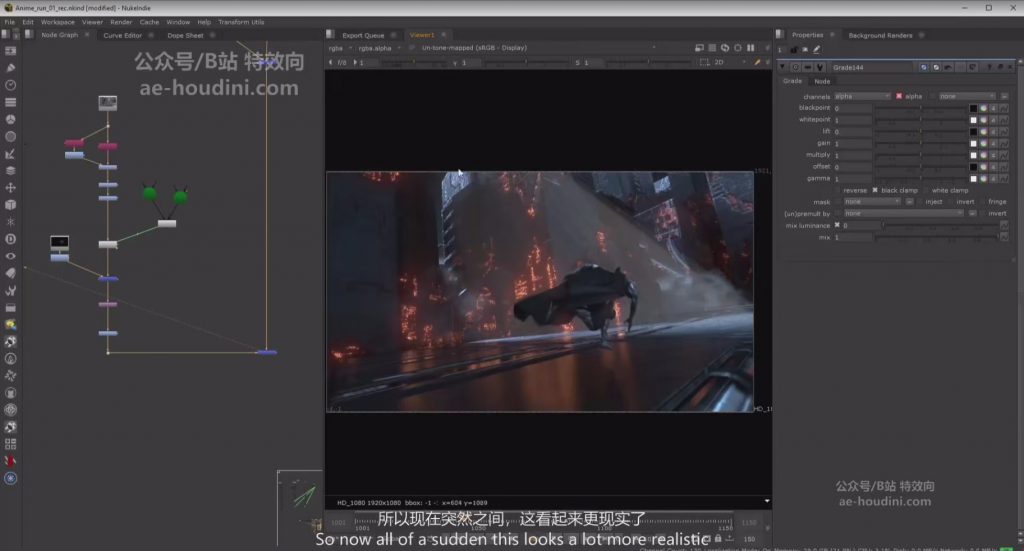Pause the viewer with the pause icon
Image resolution: width=1024 pixels, height=551 pixels.
[x=750, y=48]
